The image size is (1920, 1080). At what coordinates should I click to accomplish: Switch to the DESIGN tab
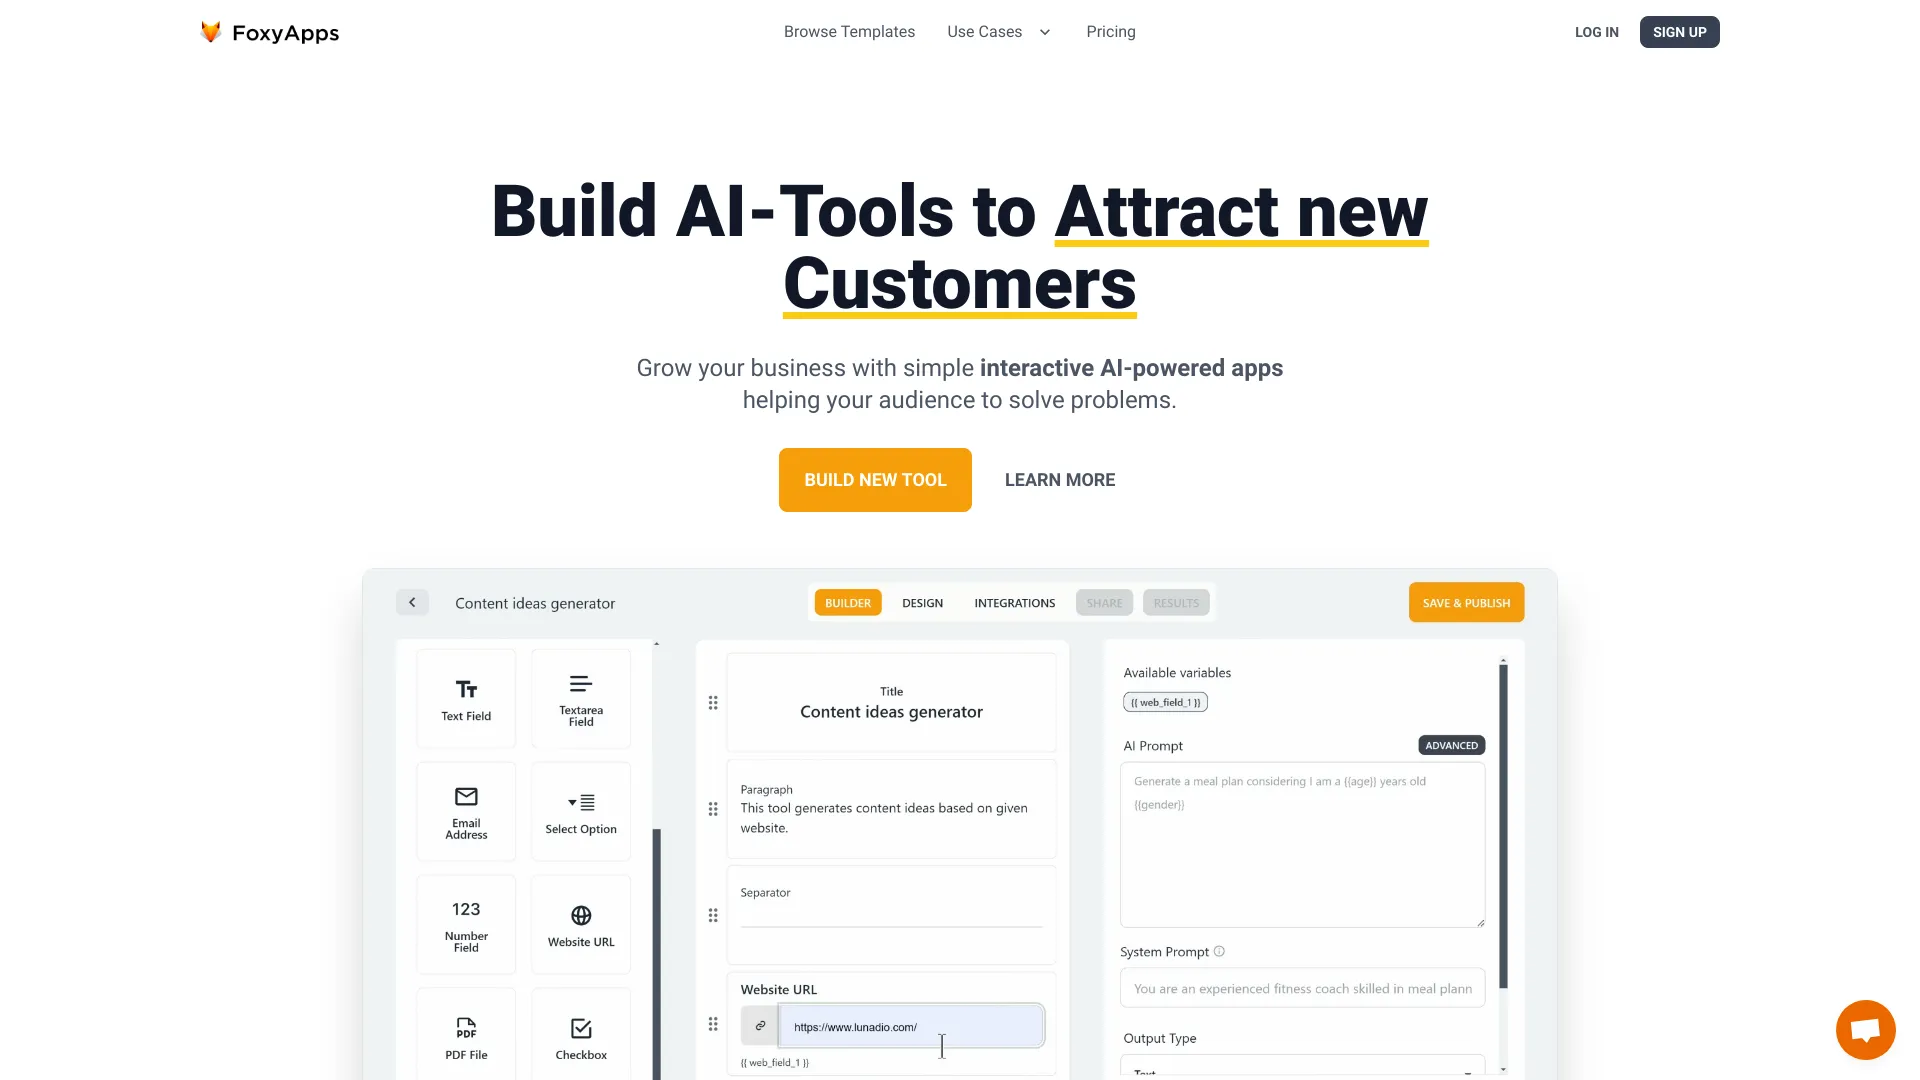click(922, 603)
